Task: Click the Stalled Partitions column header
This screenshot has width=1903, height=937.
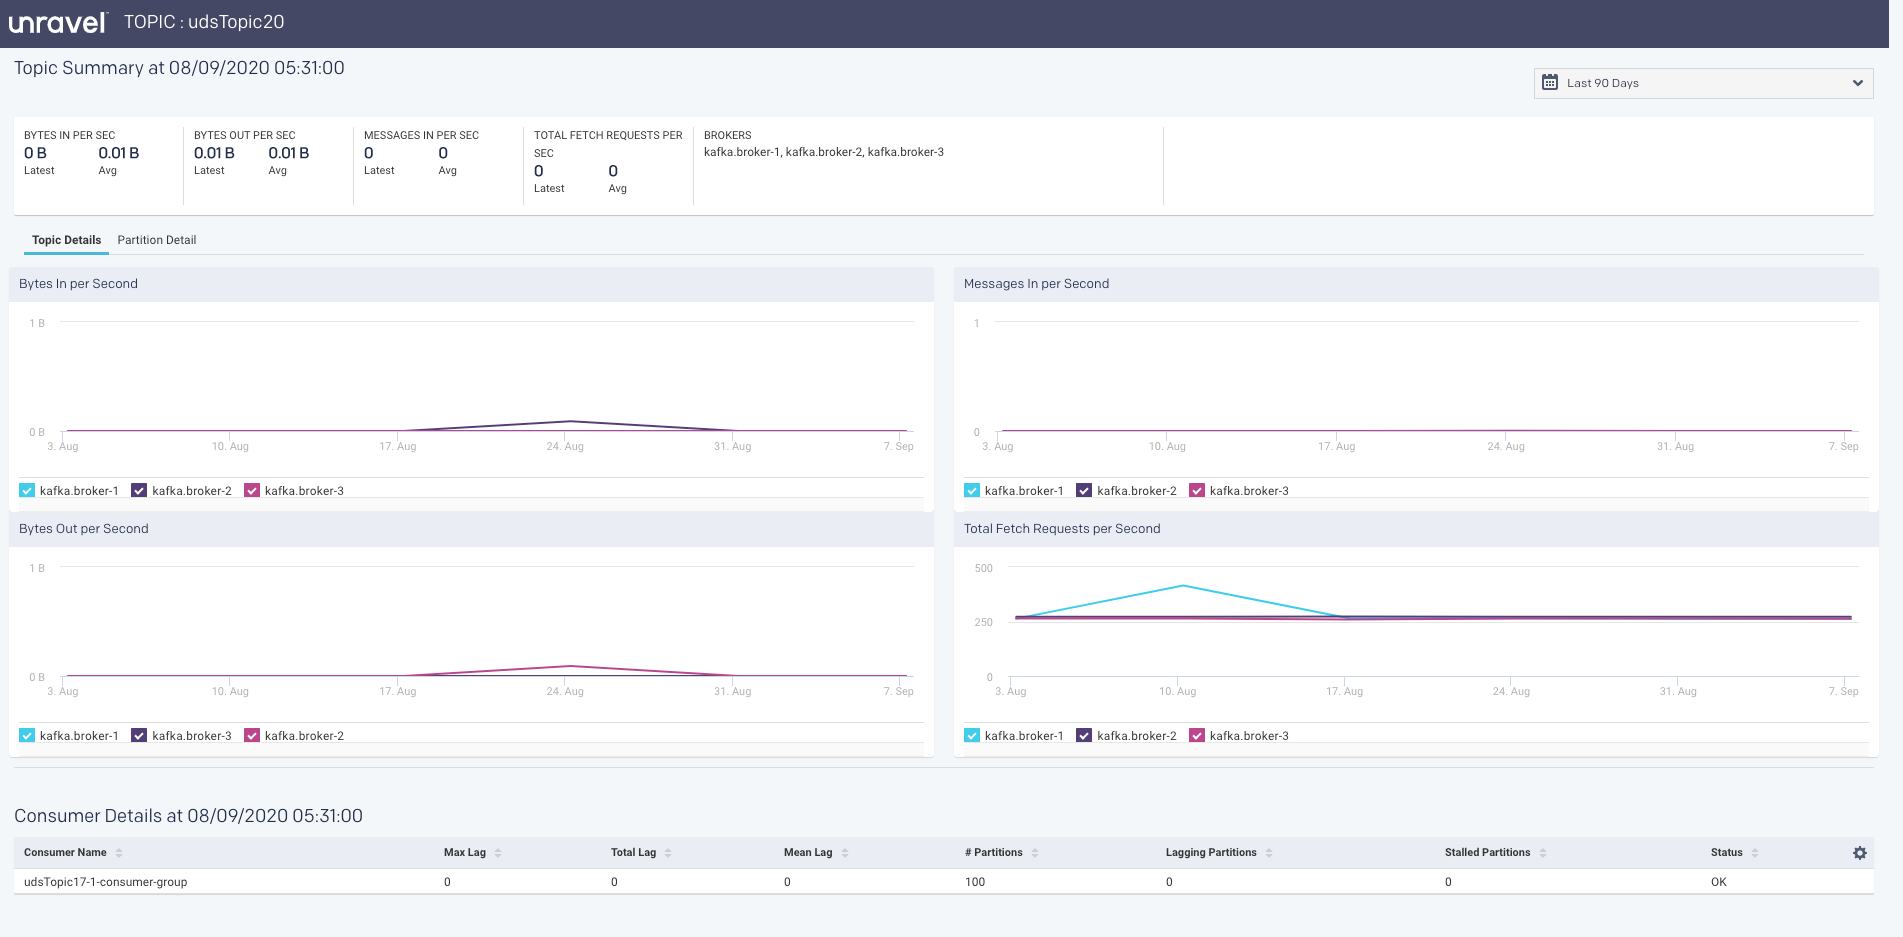Action: coord(1487,853)
